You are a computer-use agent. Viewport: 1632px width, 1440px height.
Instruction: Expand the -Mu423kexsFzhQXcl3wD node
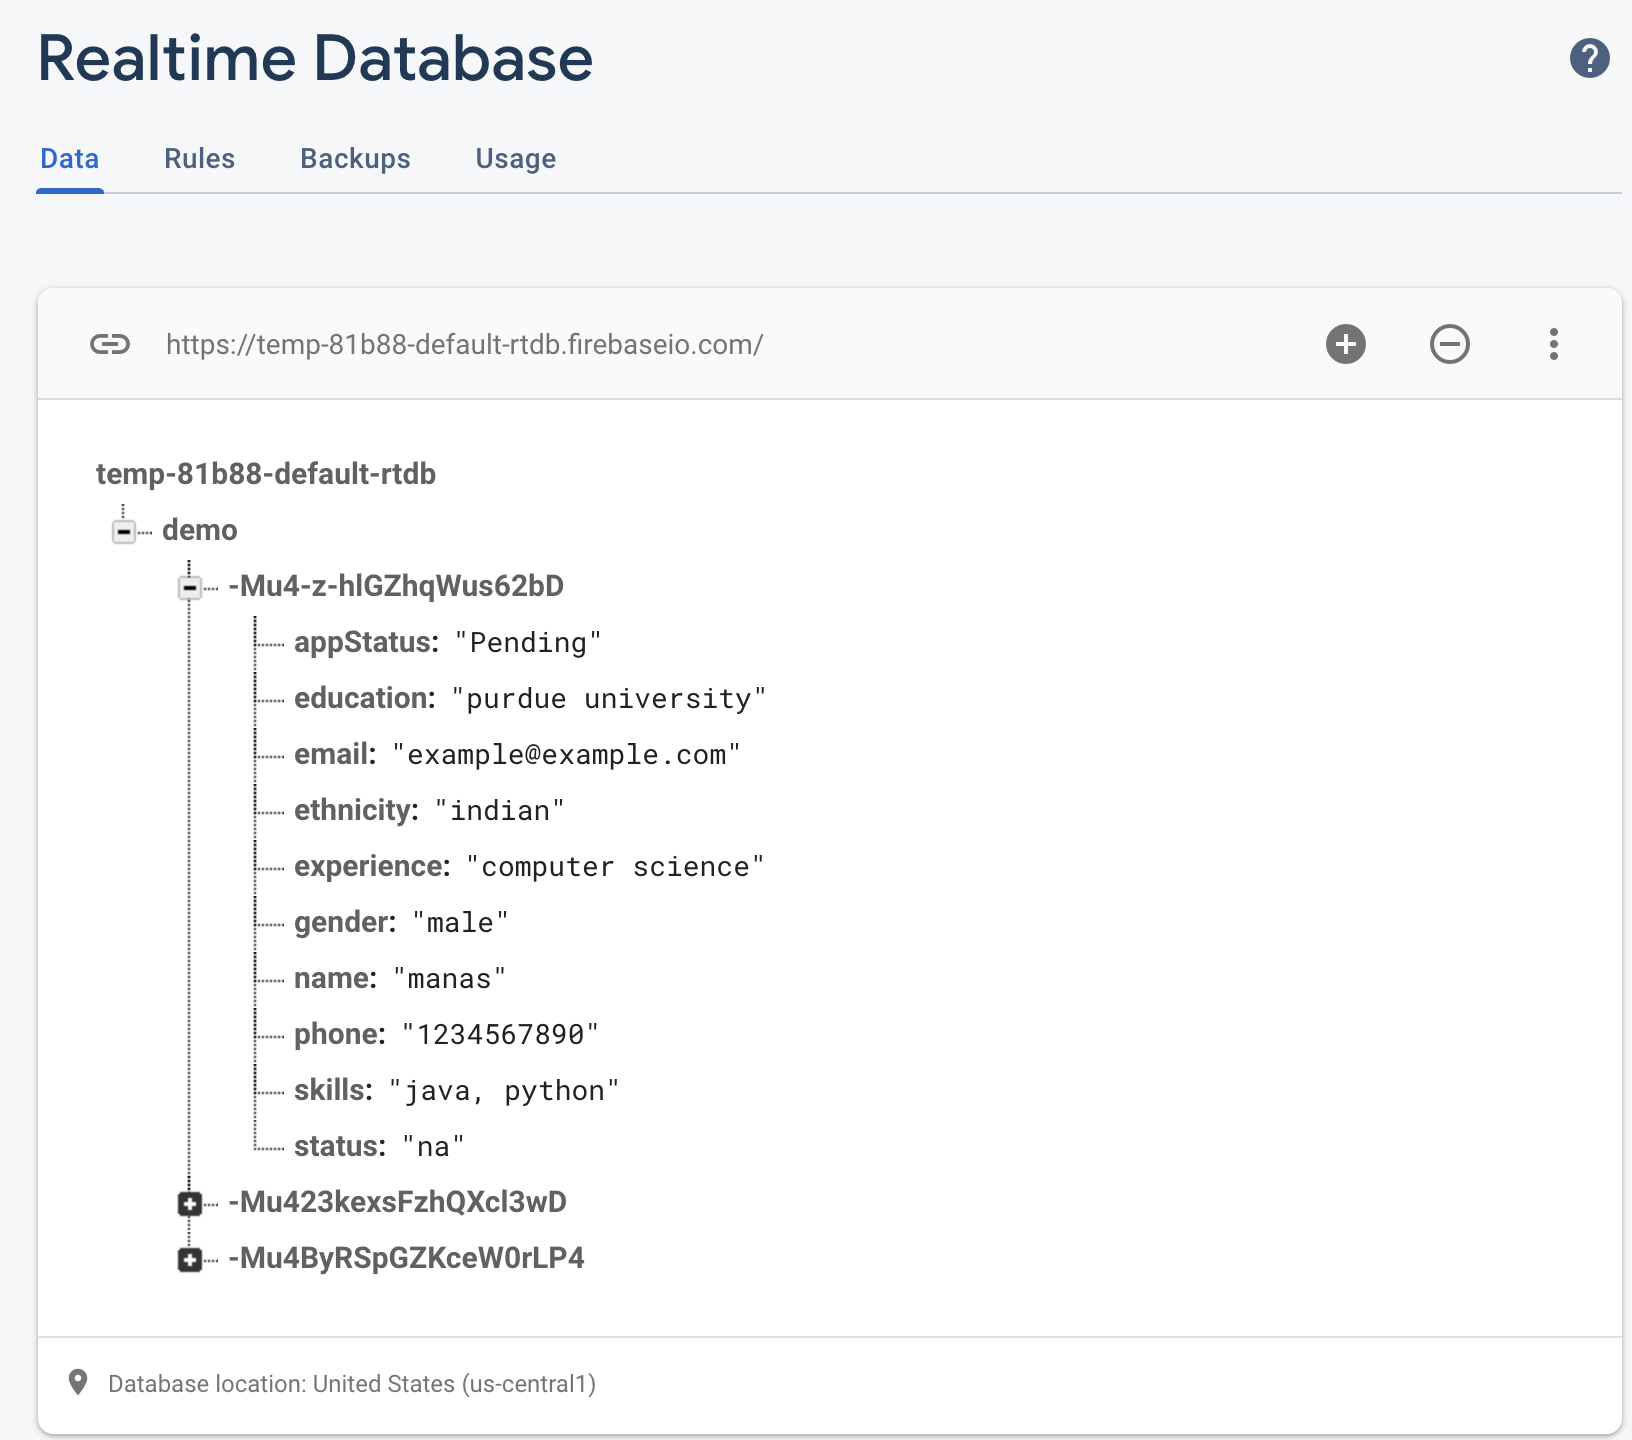tap(190, 1203)
